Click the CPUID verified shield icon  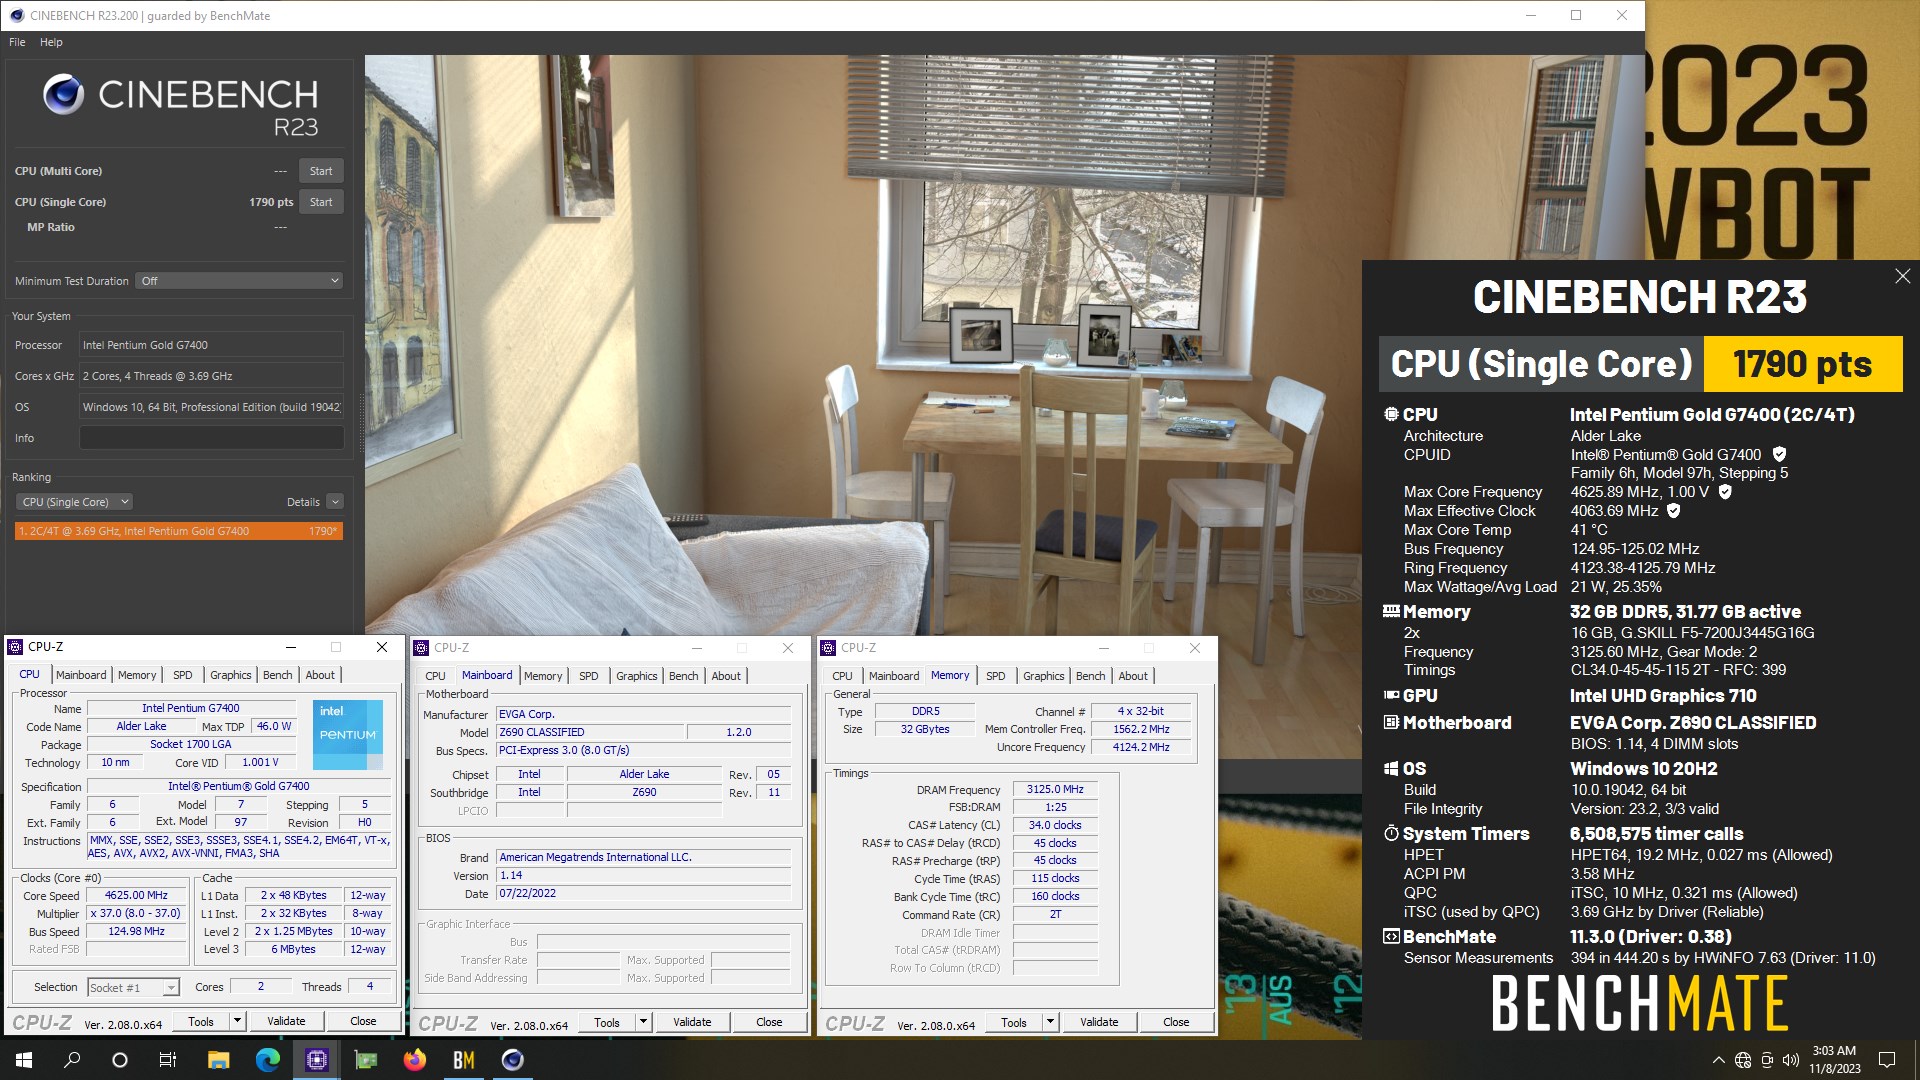click(x=1779, y=455)
